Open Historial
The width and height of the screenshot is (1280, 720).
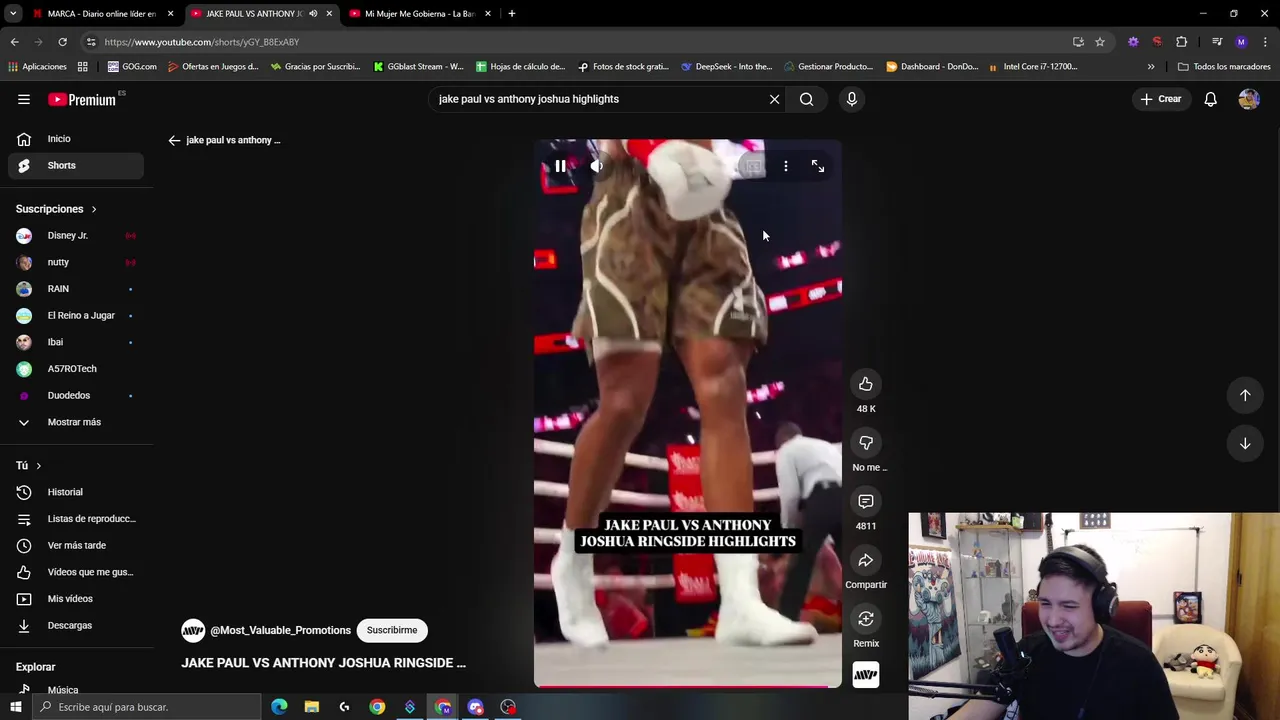click(x=76, y=492)
